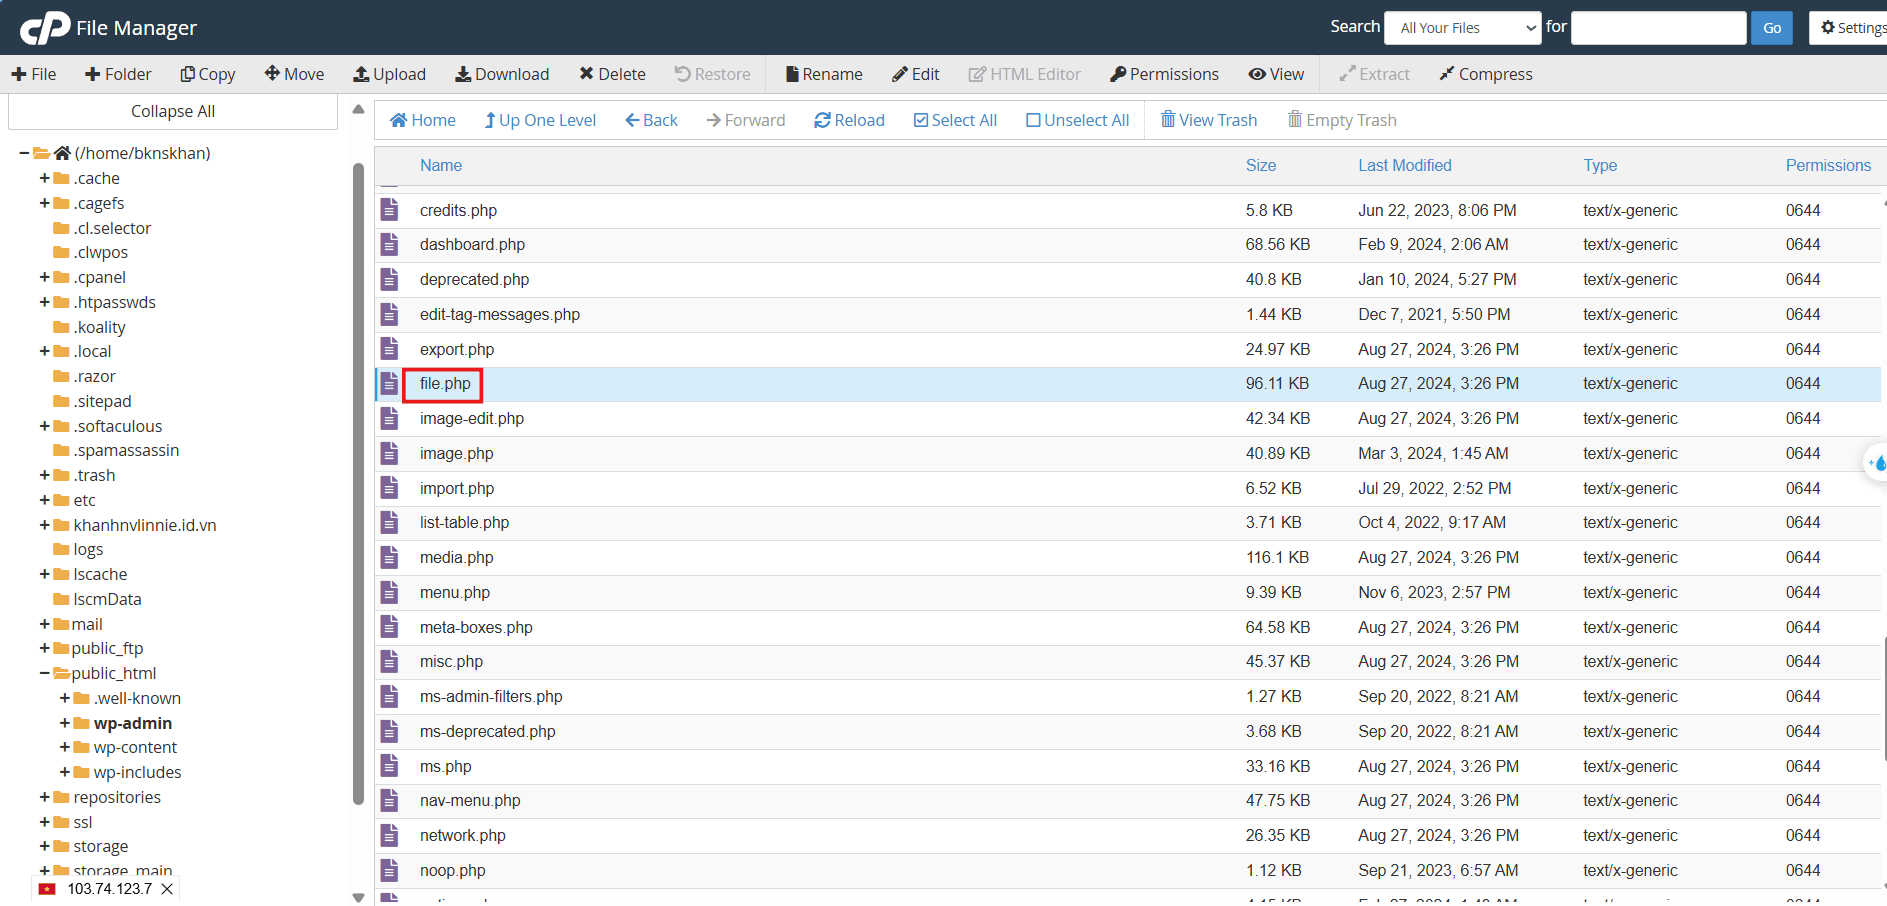Screen dimensions: 1887x906
Task: Delete the selected file
Action: pyautogui.click(x=612, y=74)
